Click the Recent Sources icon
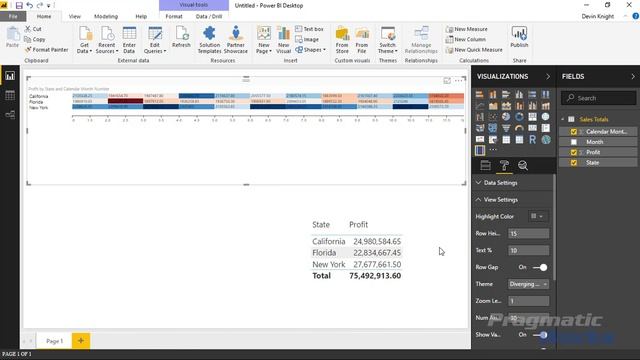Screen dimensions: 640x360 click(x=107, y=33)
